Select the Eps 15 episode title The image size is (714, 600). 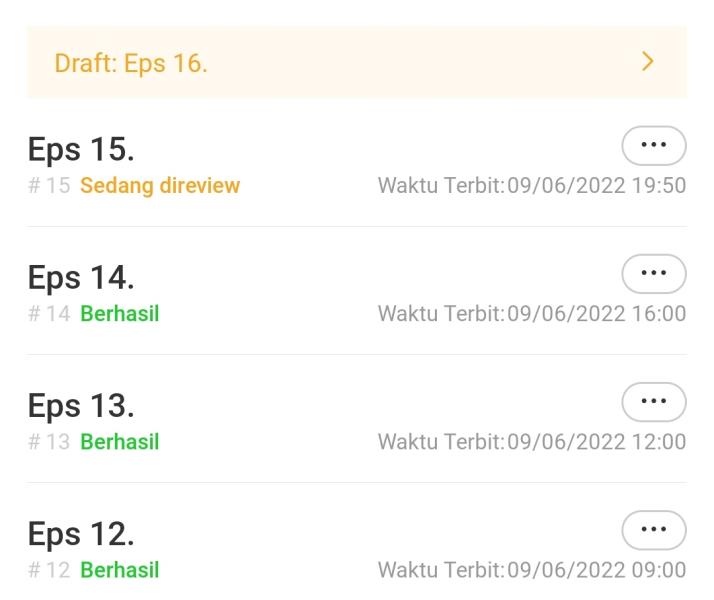[81, 150]
